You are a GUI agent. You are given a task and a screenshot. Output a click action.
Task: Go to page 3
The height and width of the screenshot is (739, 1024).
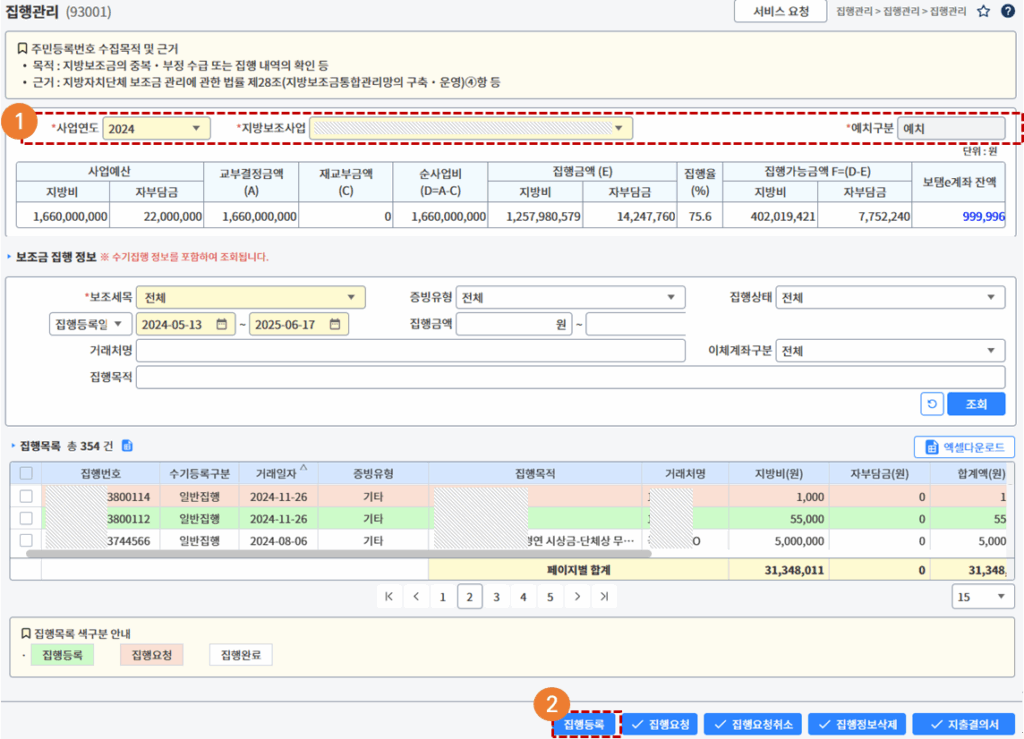pos(496,597)
